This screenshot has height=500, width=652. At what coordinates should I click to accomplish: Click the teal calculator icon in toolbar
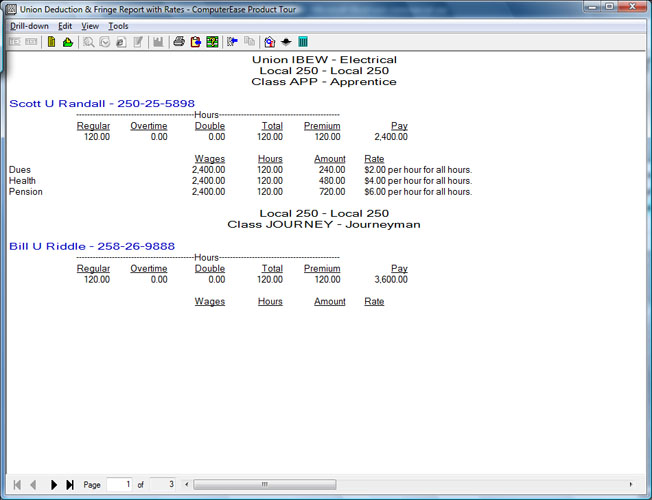303,42
